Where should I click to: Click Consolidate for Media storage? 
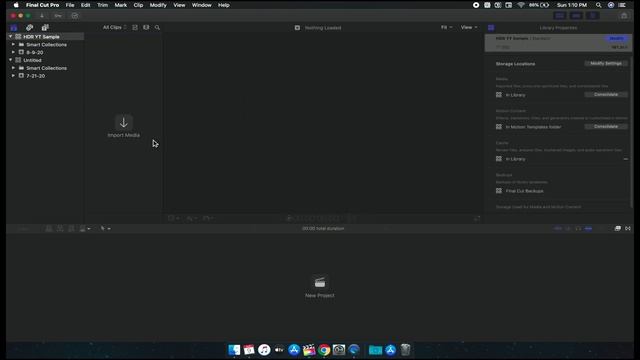(x=606, y=94)
